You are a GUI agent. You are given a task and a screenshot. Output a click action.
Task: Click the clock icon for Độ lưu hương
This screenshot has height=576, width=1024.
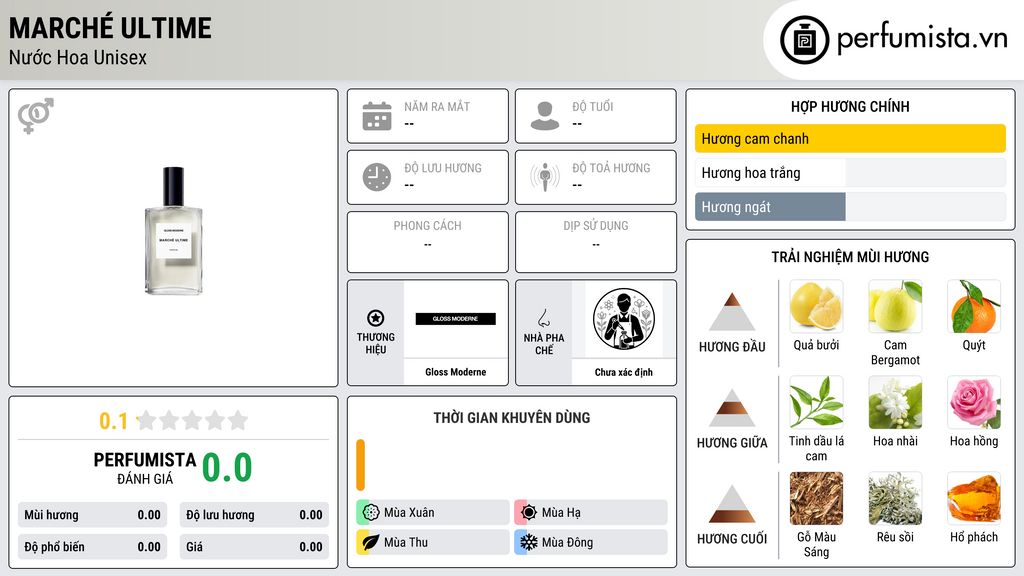pos(377,177)
